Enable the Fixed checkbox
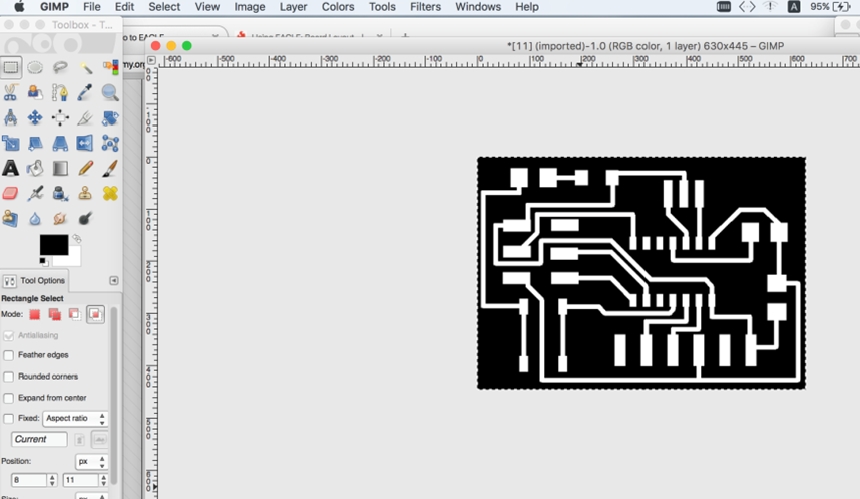The height and width of the screenshot is (499, 860). click(8, 419)
